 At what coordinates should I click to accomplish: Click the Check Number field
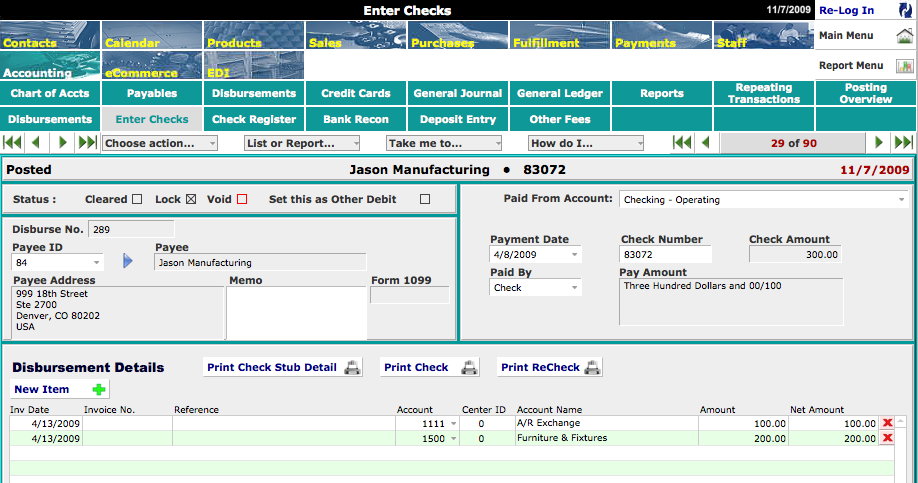pyautogui.click(x=666, y=255)
